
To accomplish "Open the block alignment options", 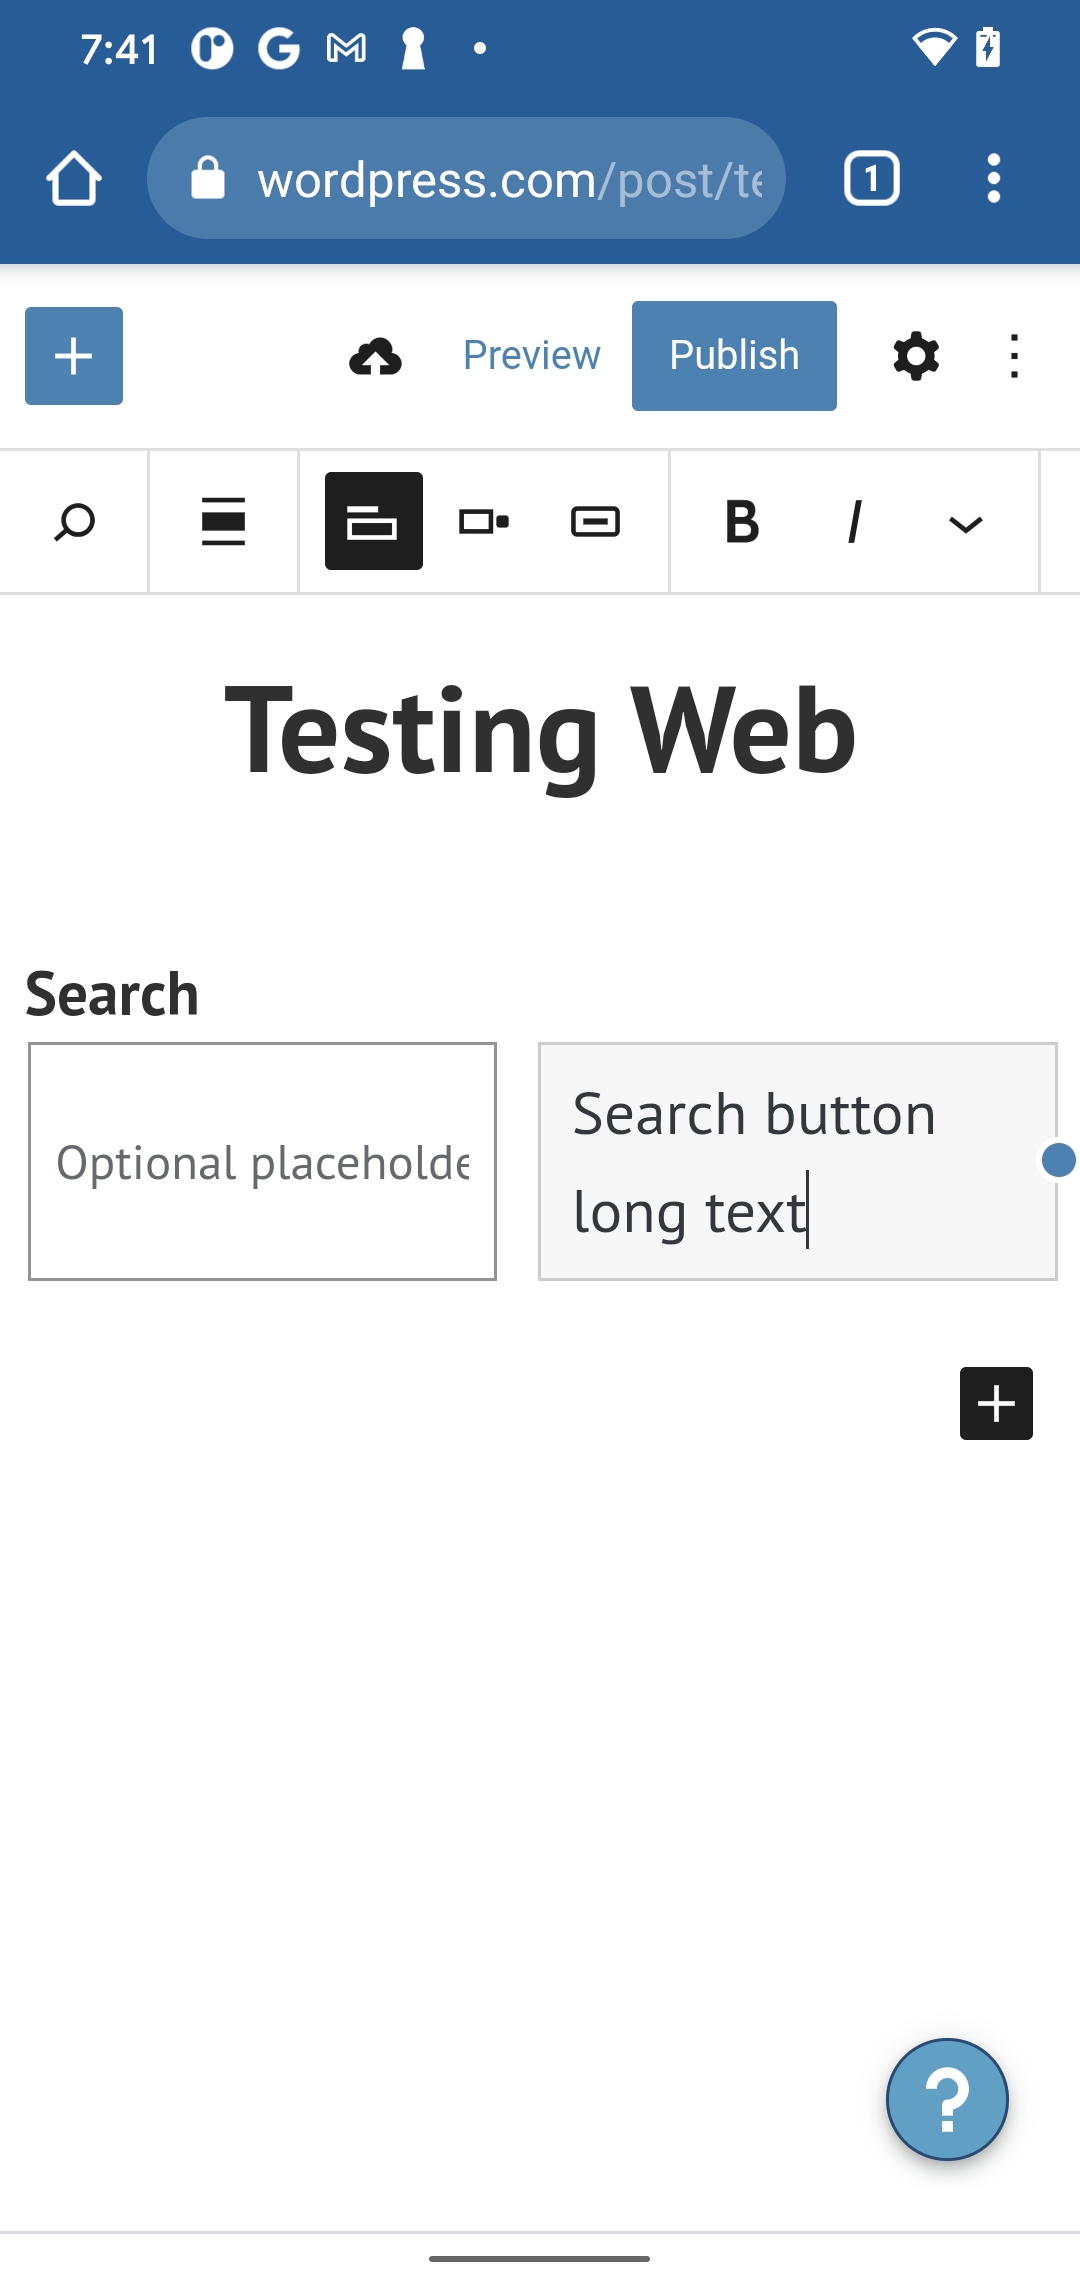I will [223, 521].
